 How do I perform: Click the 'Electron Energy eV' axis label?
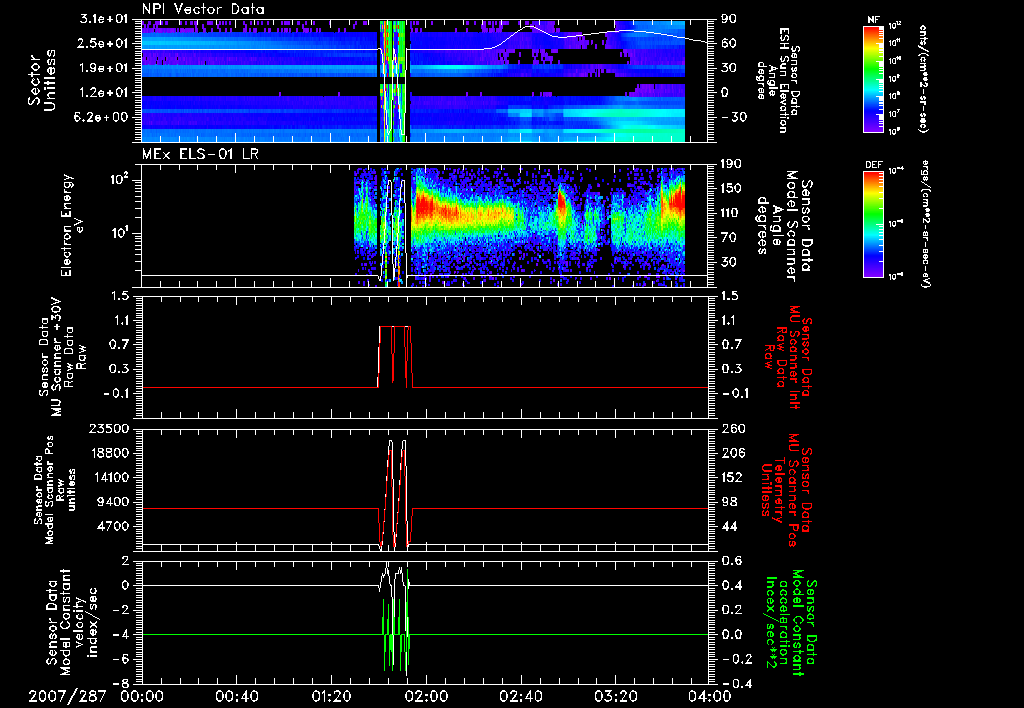pos(73,225)
